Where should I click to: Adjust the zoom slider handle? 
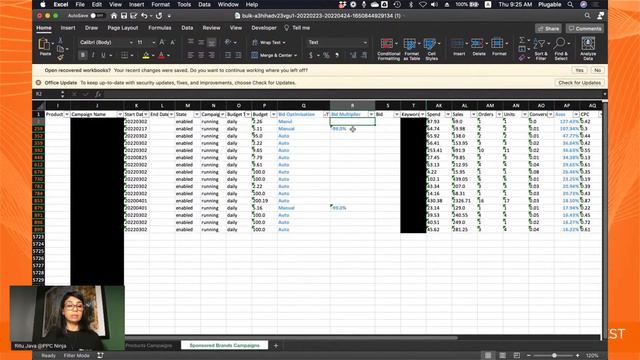click(x=554, y=356)
